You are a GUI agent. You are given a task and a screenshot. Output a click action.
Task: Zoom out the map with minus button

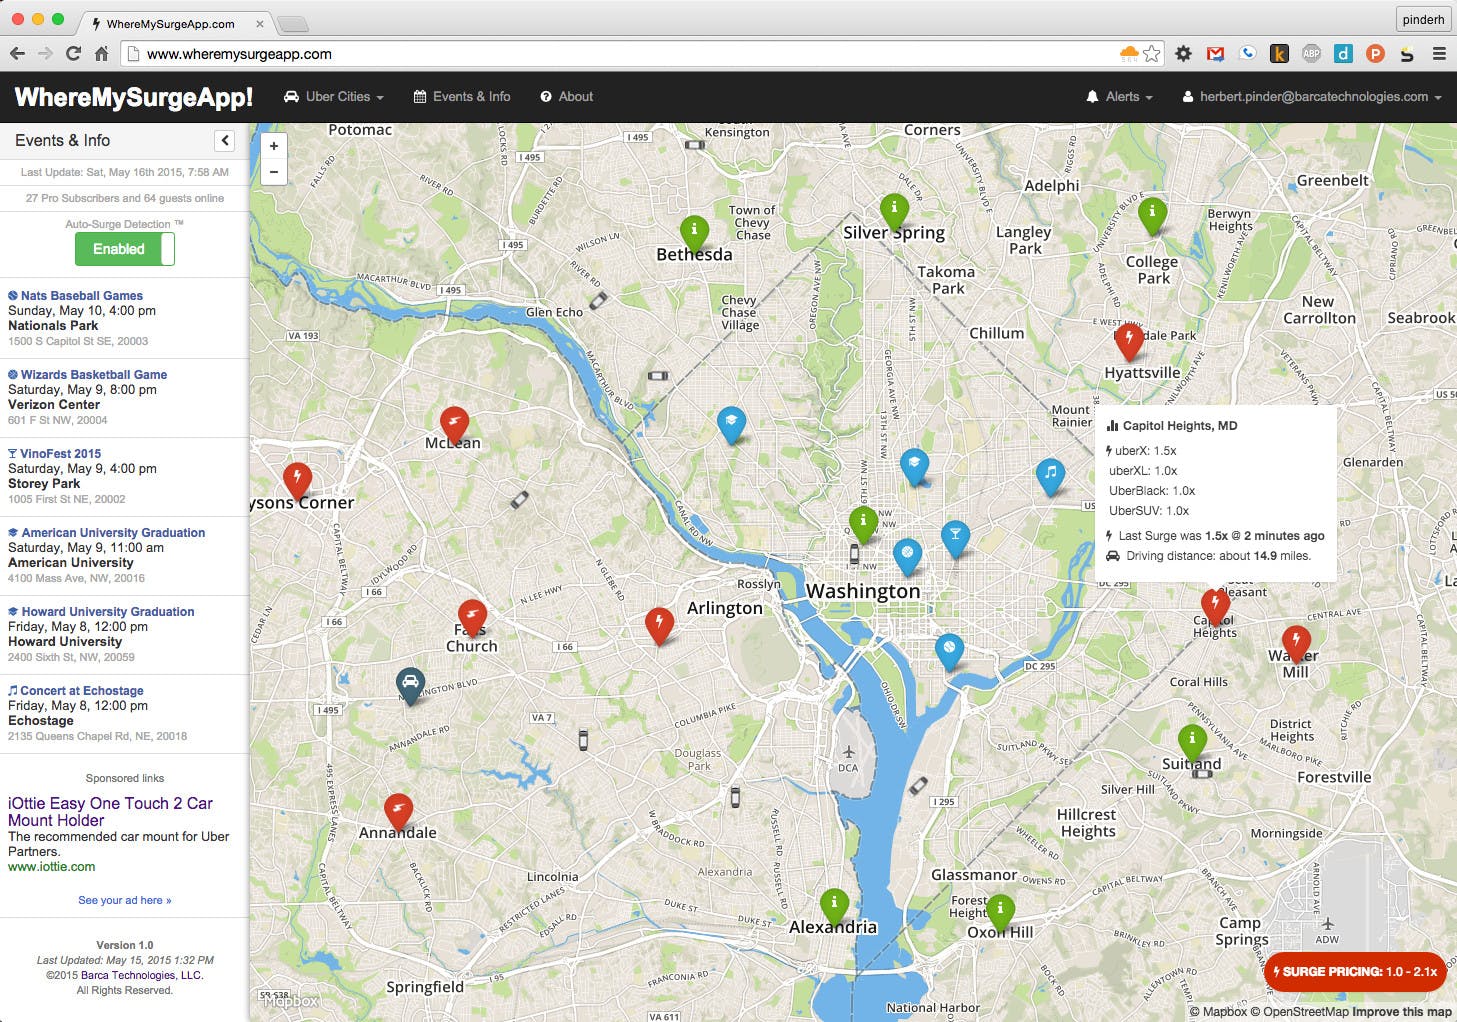point(274,172)
